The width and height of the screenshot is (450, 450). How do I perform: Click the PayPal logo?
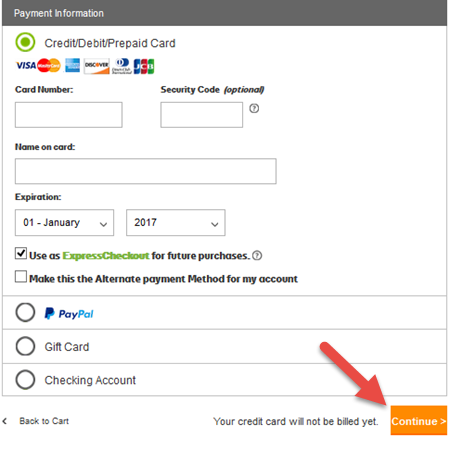click(69, 313)
